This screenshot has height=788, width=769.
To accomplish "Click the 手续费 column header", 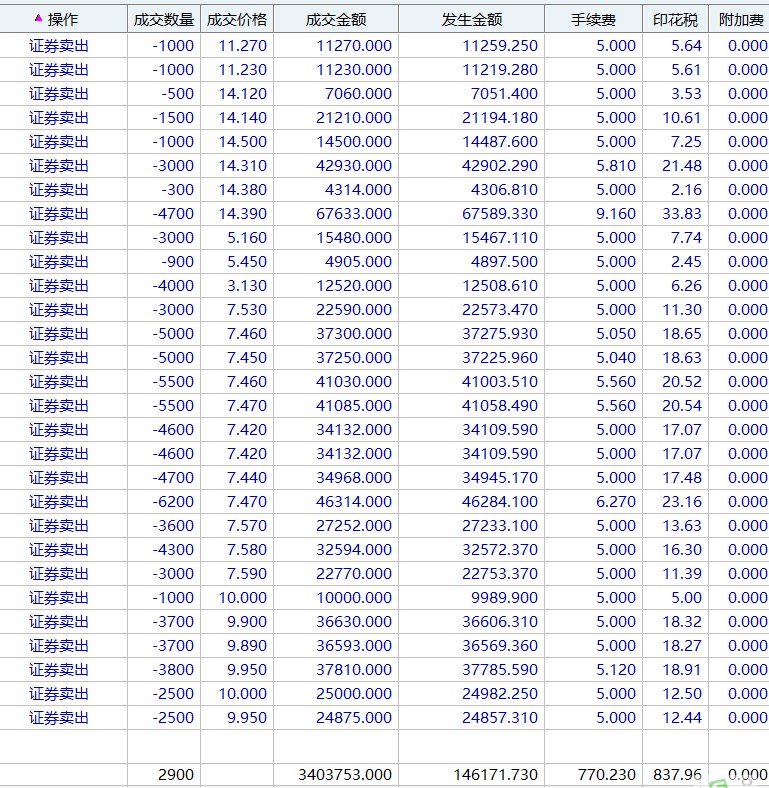I will pyautogui.click(x=593, y=19).
